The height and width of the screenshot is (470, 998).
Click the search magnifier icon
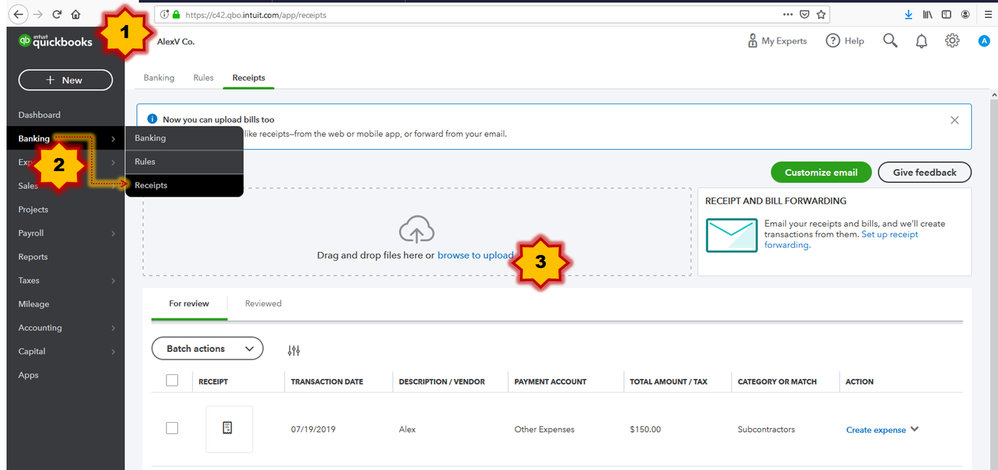[x=890, y=41]
